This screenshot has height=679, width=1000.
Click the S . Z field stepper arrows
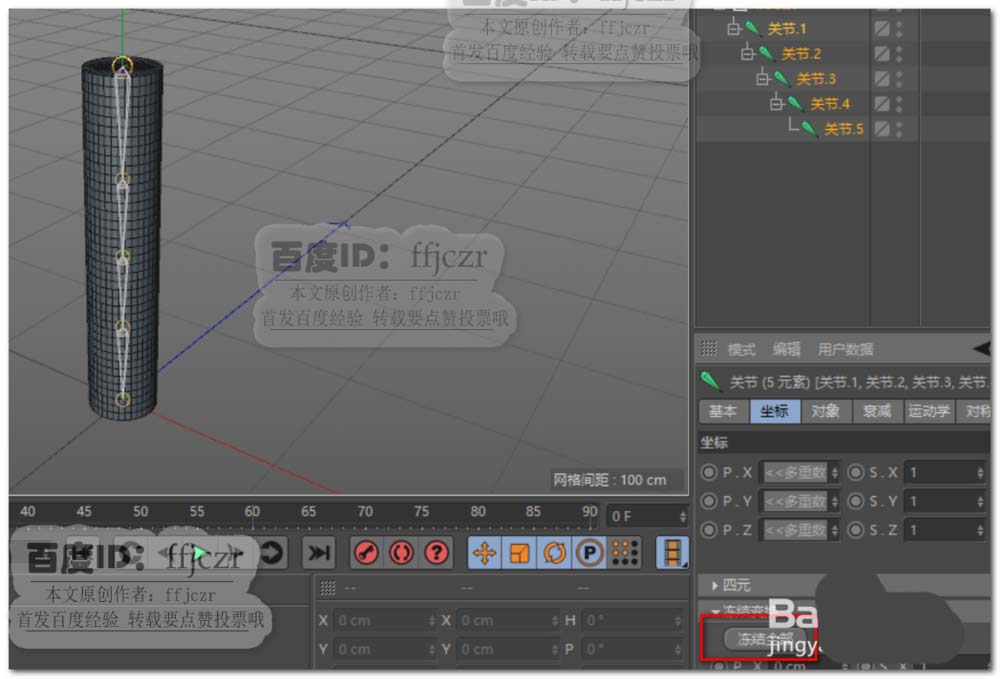pos(980,530)
